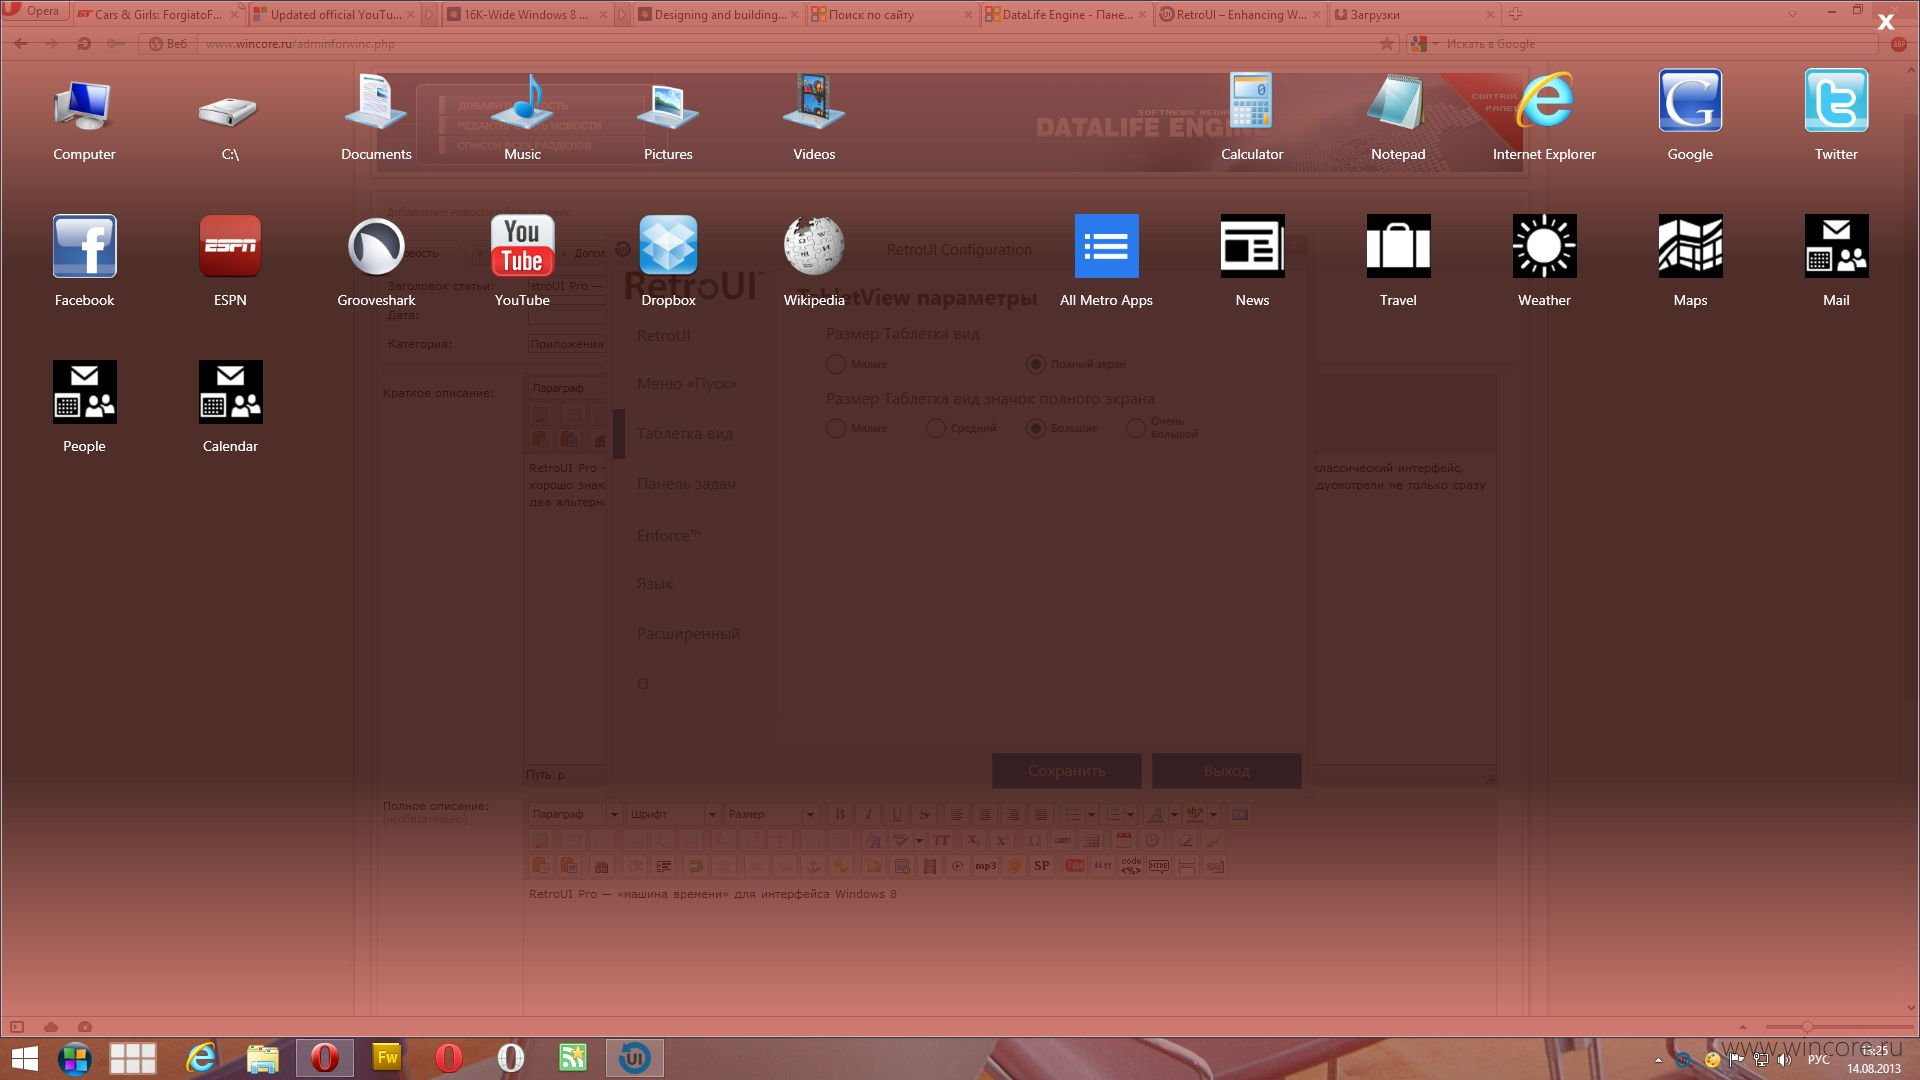Select the Малые tablet view size radio

[836, 364]
